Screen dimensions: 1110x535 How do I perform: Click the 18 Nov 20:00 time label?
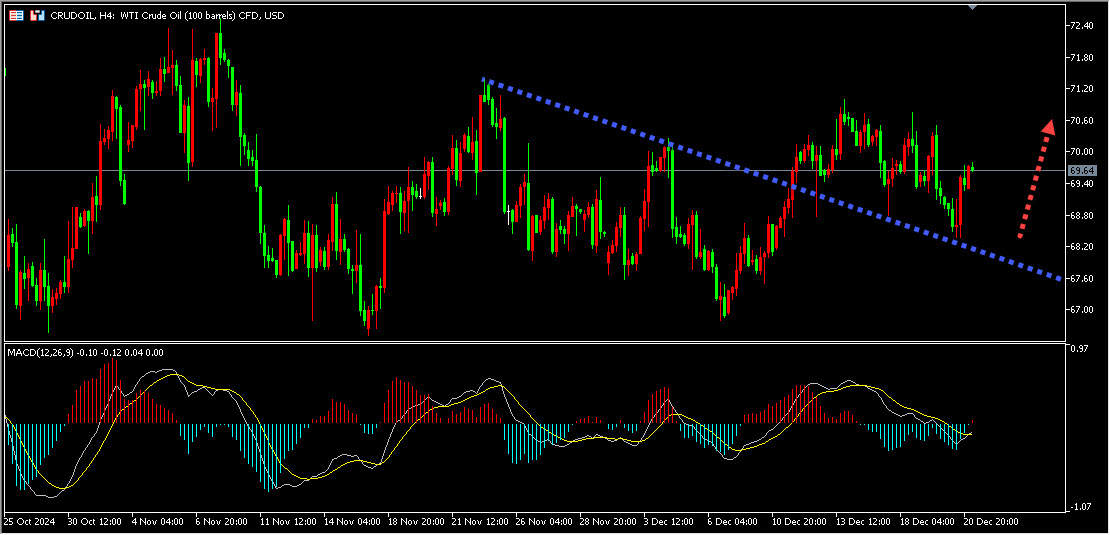click(416, 521)
